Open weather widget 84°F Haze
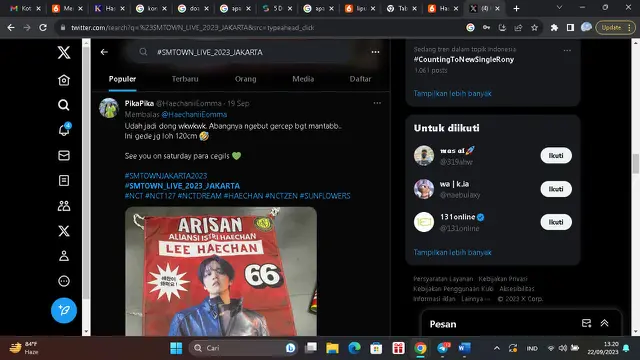This screenshot has width=640, height=360. click(x=24, y=348)
